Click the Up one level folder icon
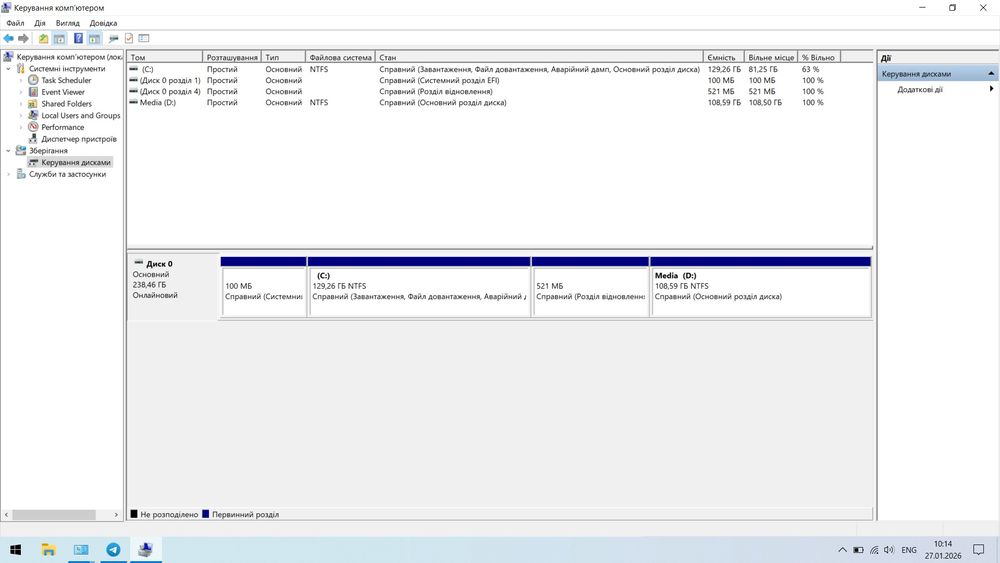This screenshot has height=563, width=1000. point(43,39)
